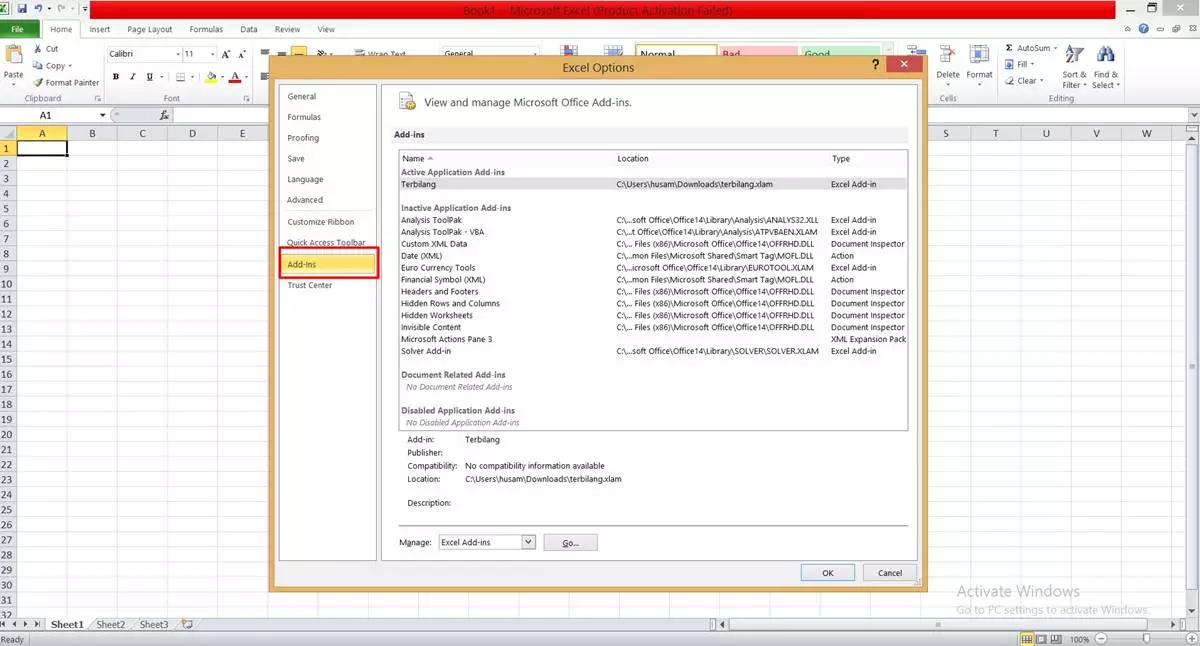Click the Font Color red A swatch
The height and width of the screenshot is (646, 1200).
click(x=235, y=77)
